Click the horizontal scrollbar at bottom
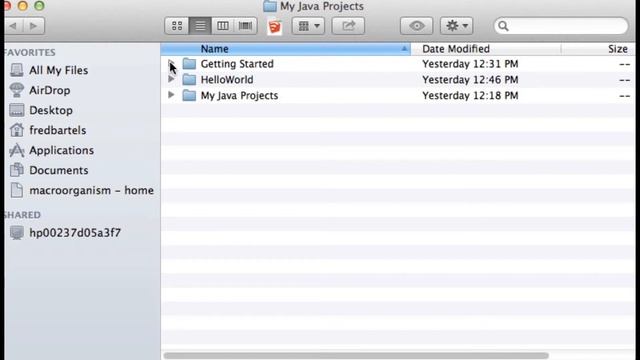This screenshot has height=360, width=640. (356, 356)
